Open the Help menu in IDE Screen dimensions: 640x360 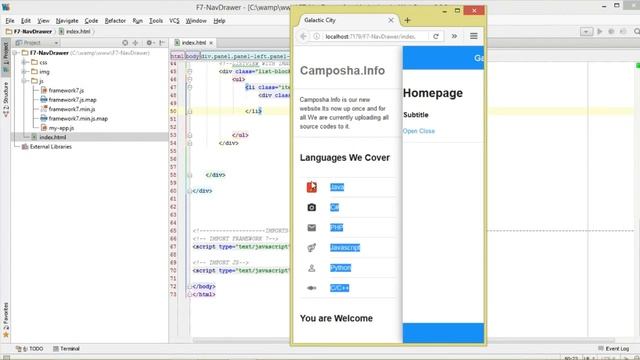219,20
